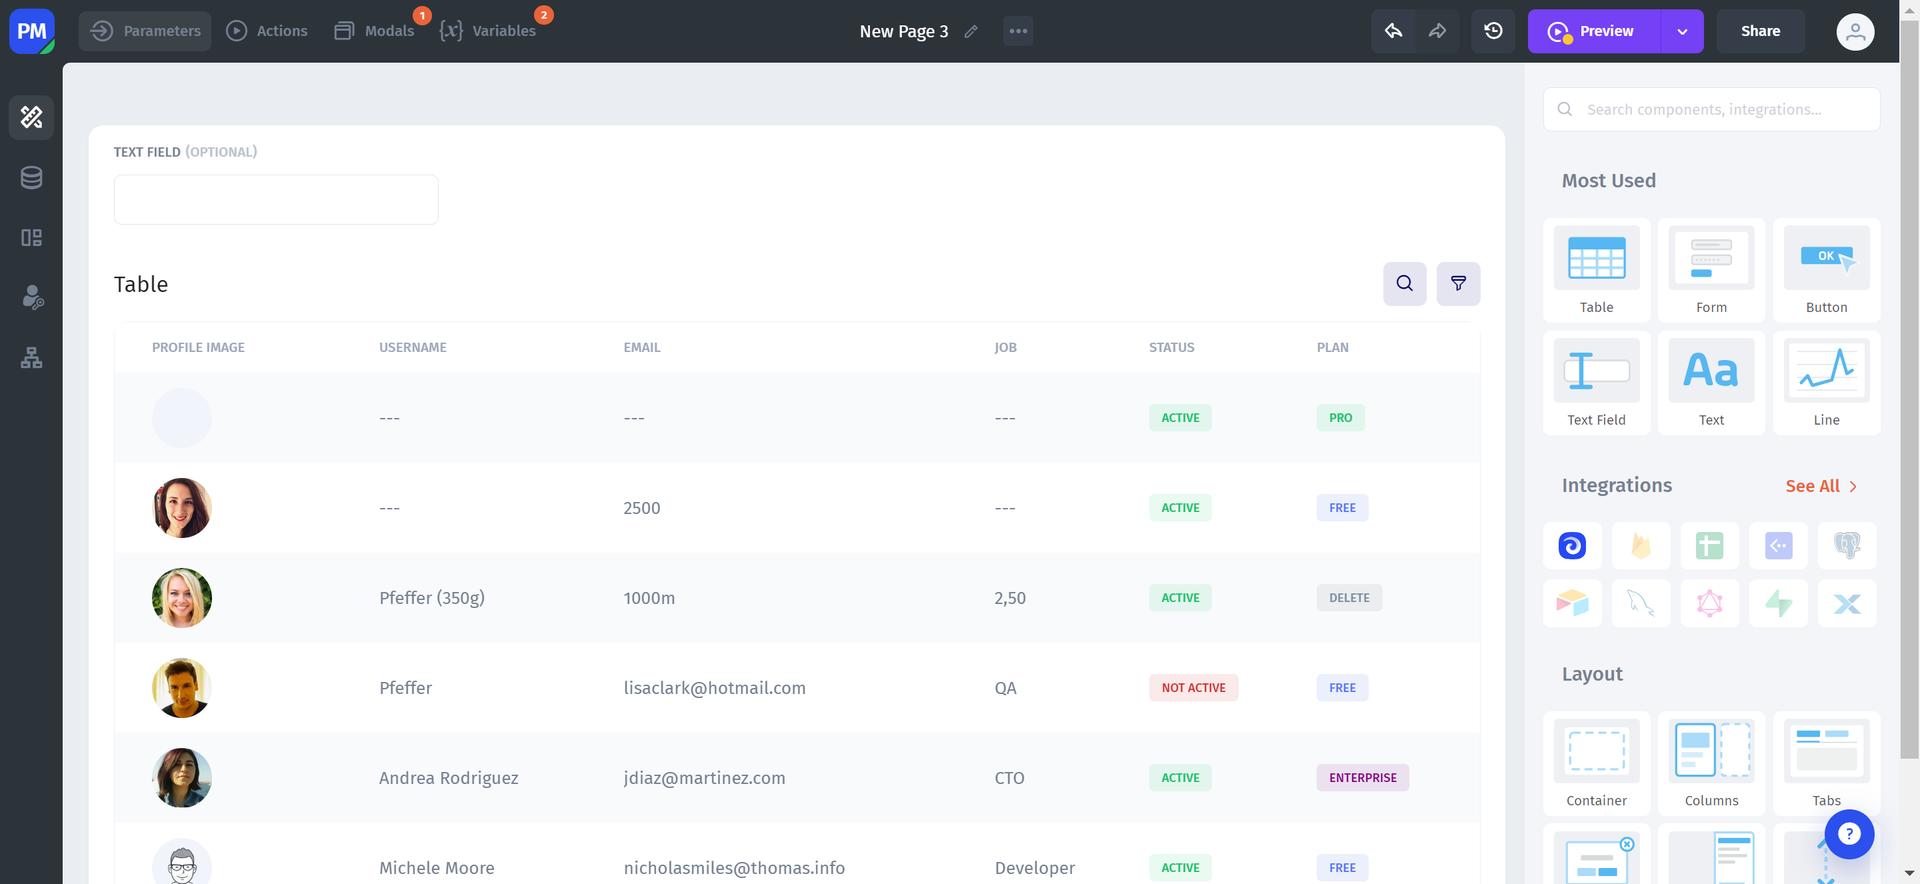Click the search components input field
The height and width of the screenshot is (884, 1920).
pyautogui.click(x=1712, y=109)
